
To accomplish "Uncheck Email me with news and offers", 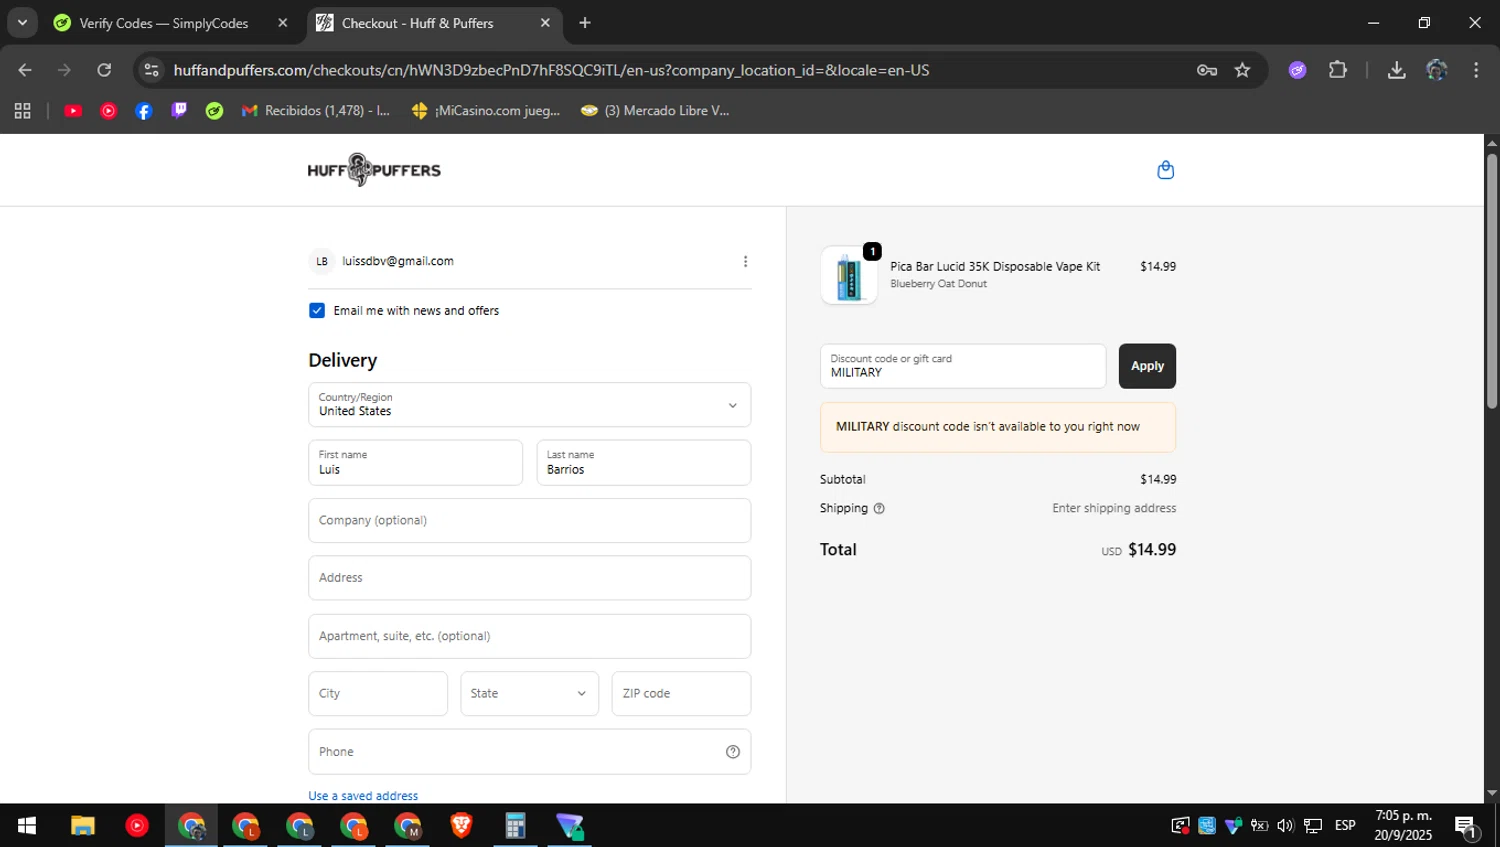I will point(317,311).
